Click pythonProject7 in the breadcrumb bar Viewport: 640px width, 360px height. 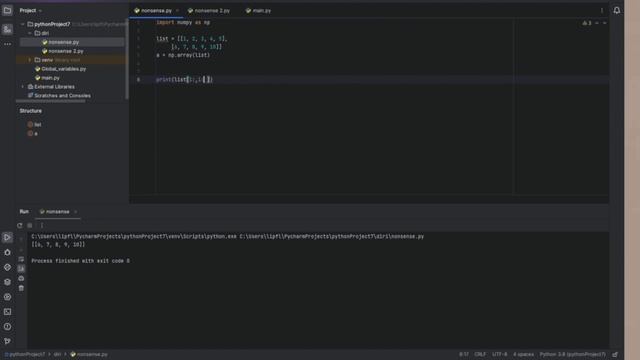(x=27, y=354)
